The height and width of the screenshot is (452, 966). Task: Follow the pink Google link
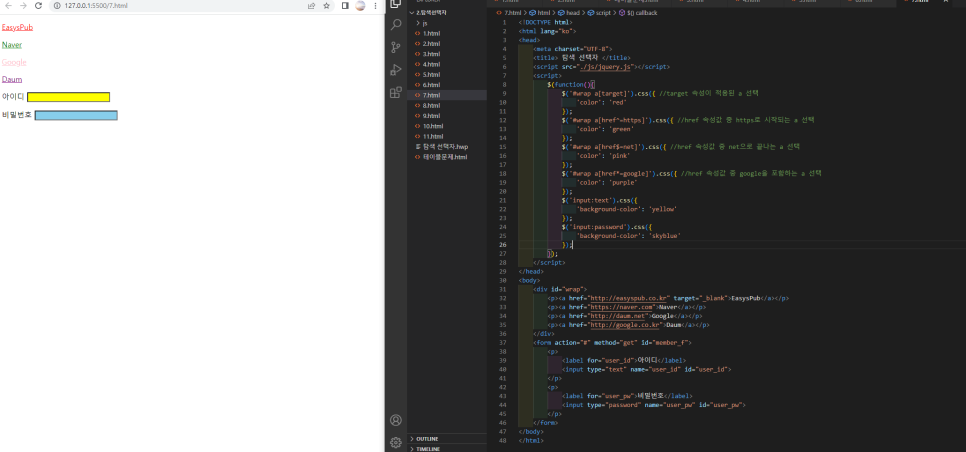pos(14,62)
